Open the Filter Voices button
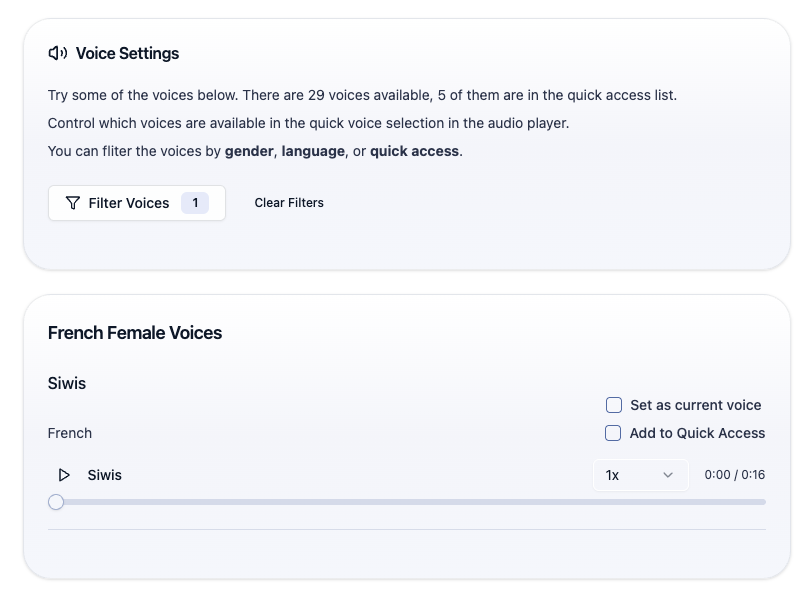The width and height of the screenshot is (808, 613). pyautogui.click(x=136, y=203)
